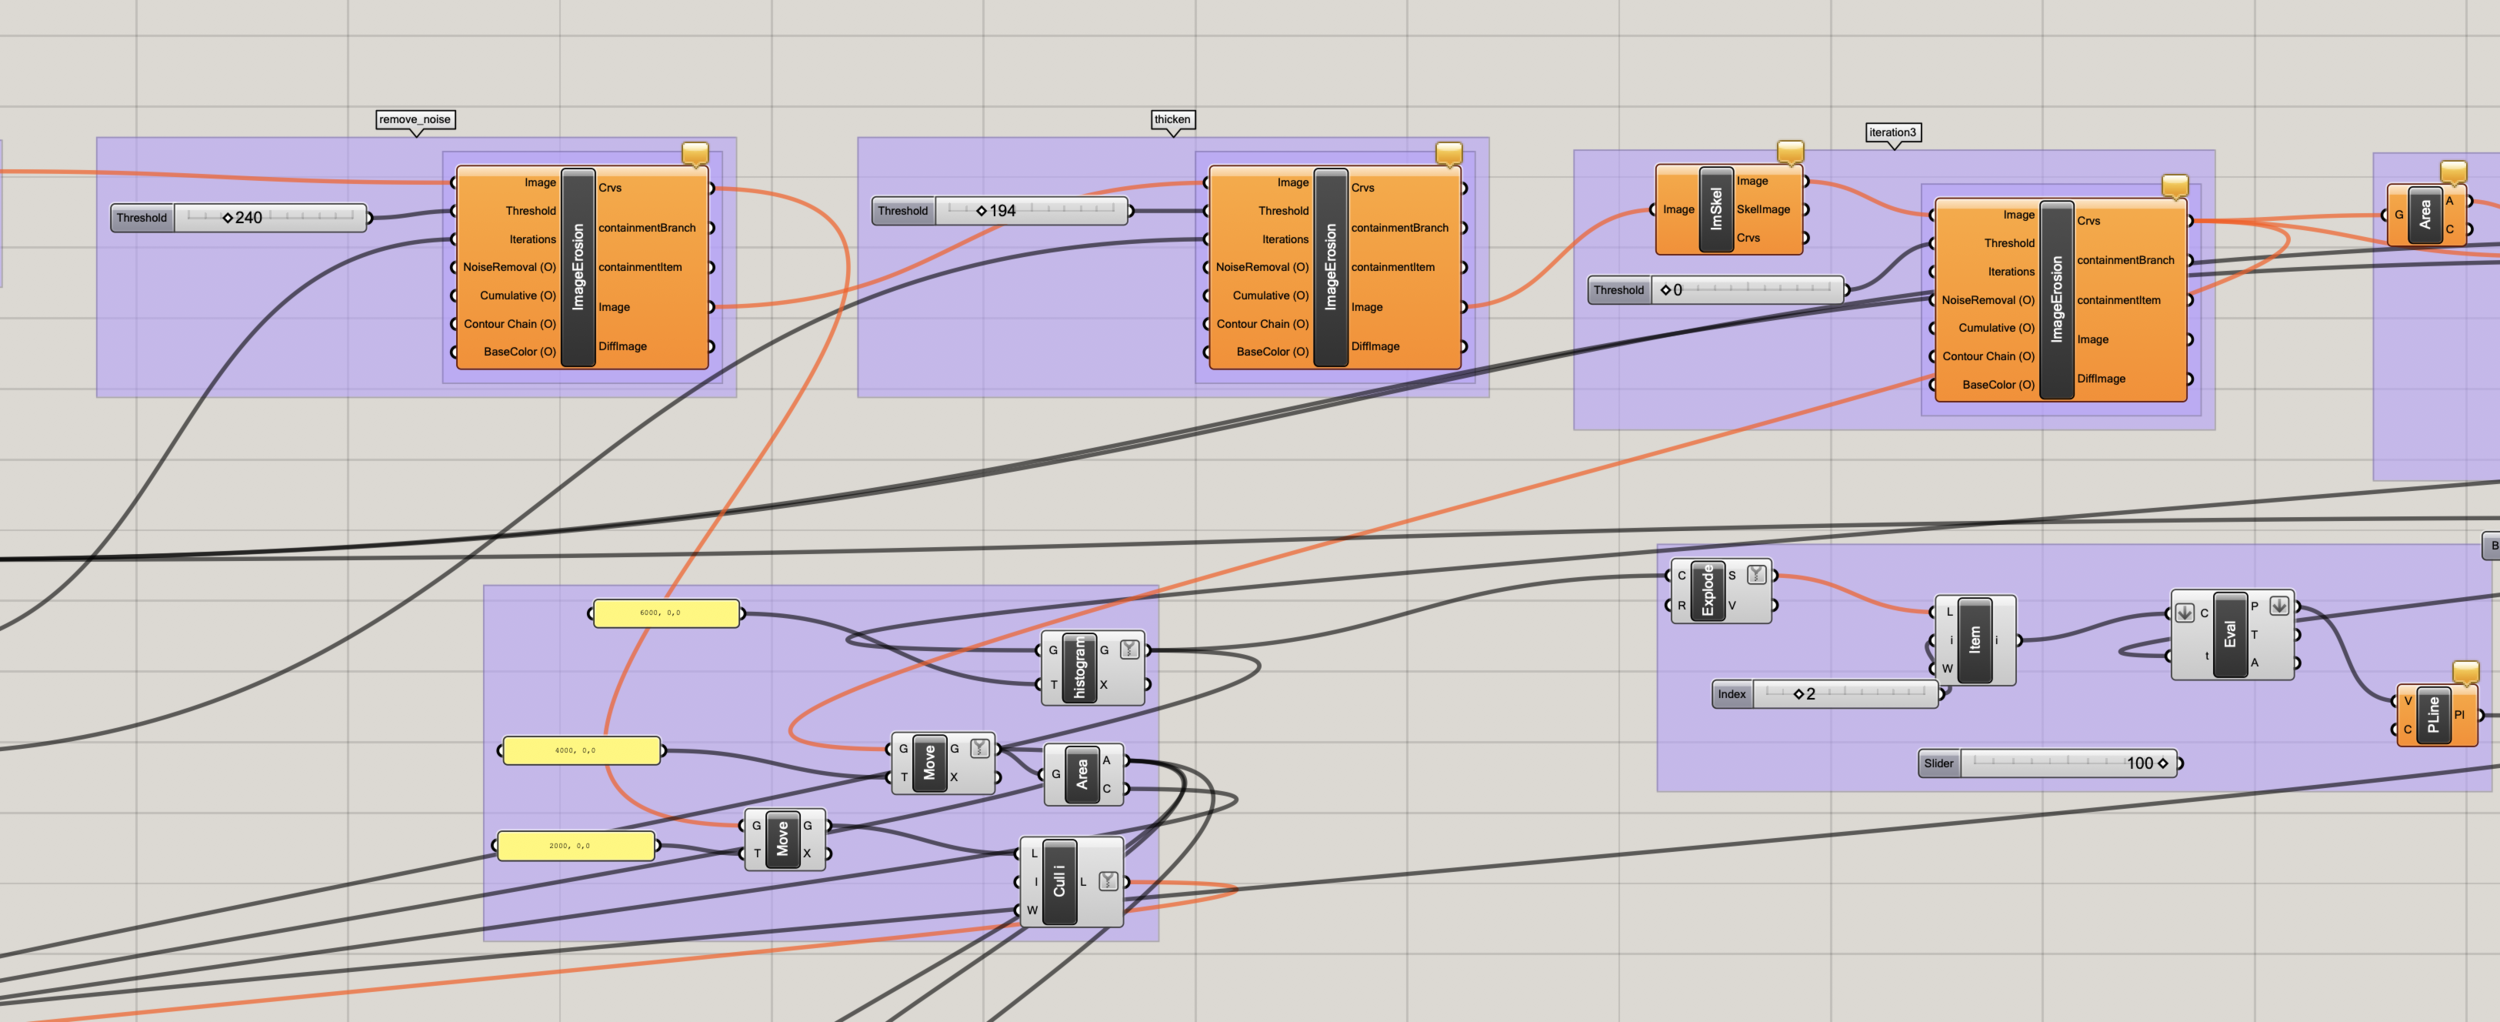The image size is (2500, 1022).
Task: Open warning balloon on iteration3 ImageErosion component
Action: [2175, 186]
